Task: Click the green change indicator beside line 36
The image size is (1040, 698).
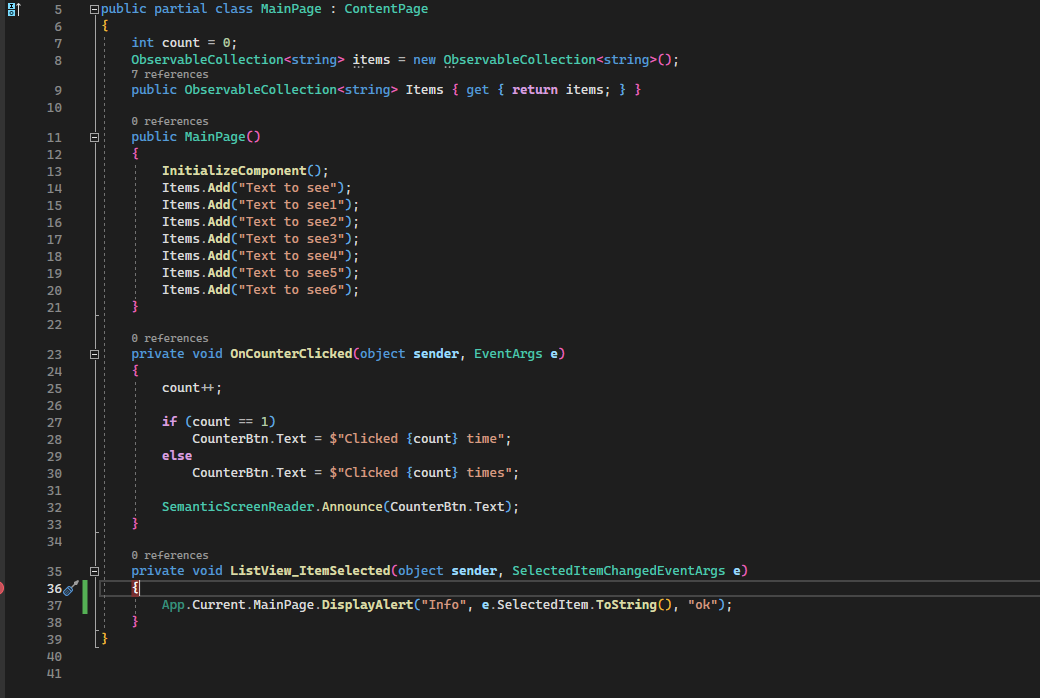Action: click(84, 588)
